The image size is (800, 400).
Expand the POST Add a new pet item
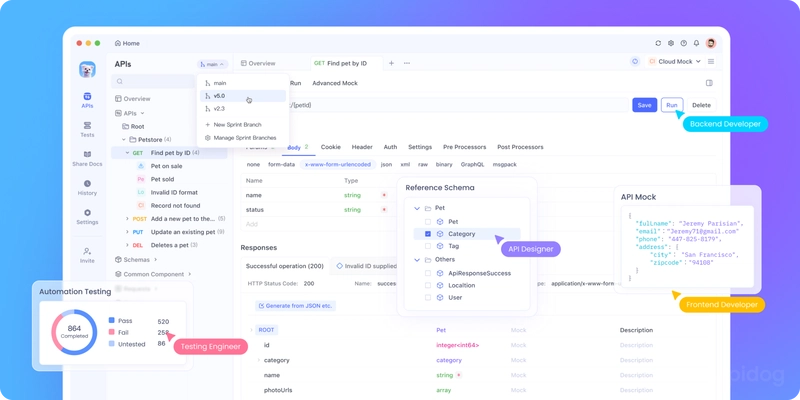coord(128,218)
